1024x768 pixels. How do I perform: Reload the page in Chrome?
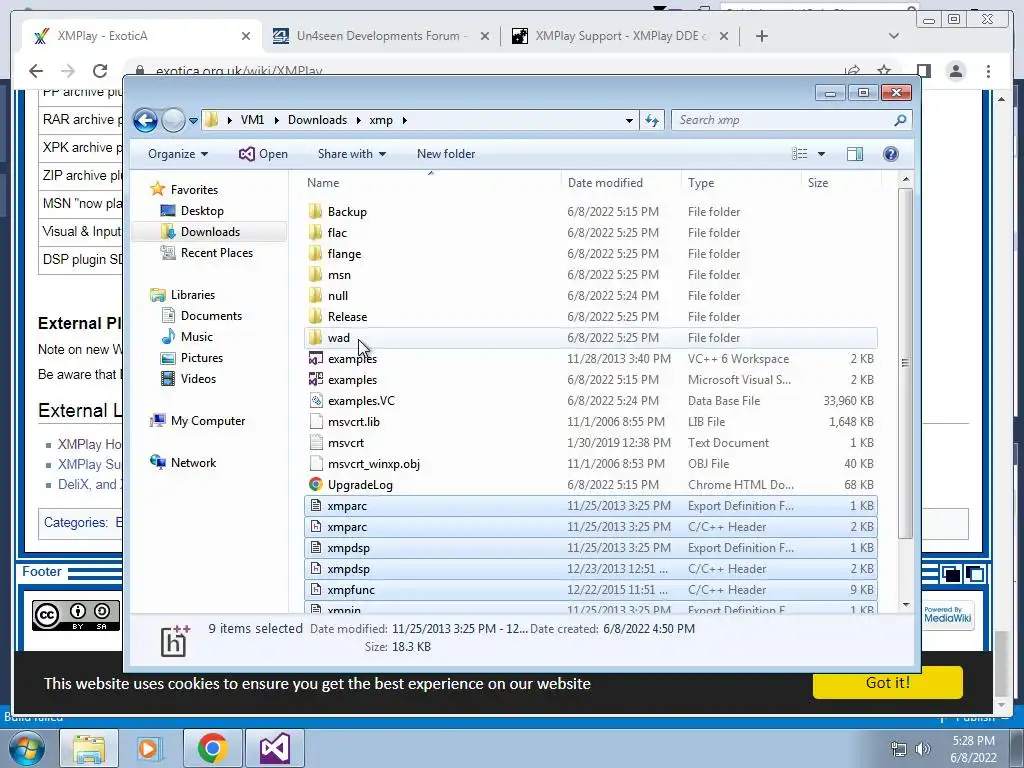tap(99, 71)
